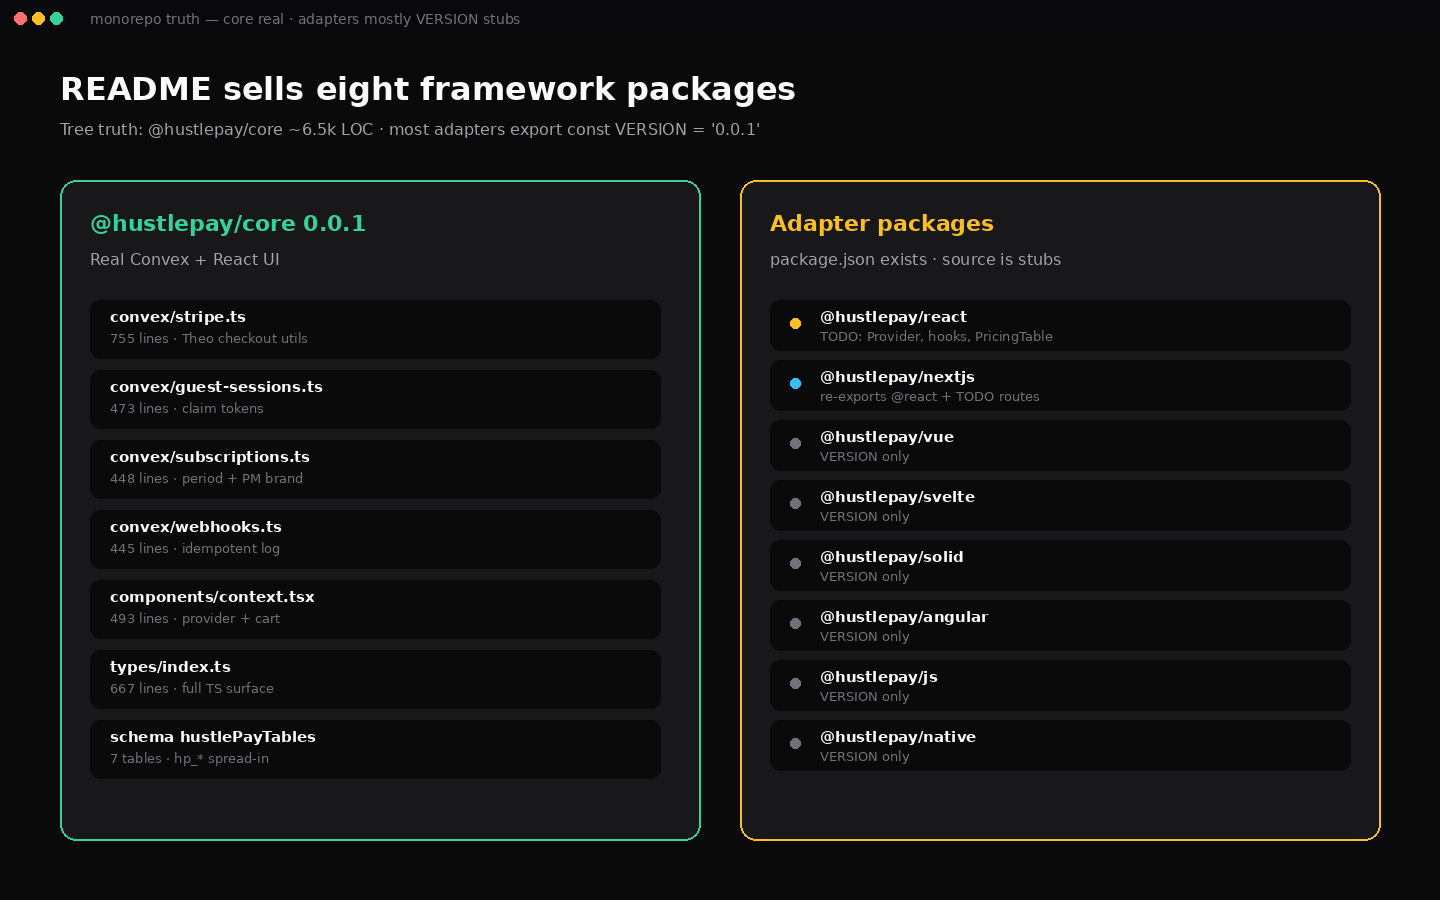Open the @hustlepay/angular package name

tap(904, 617)
